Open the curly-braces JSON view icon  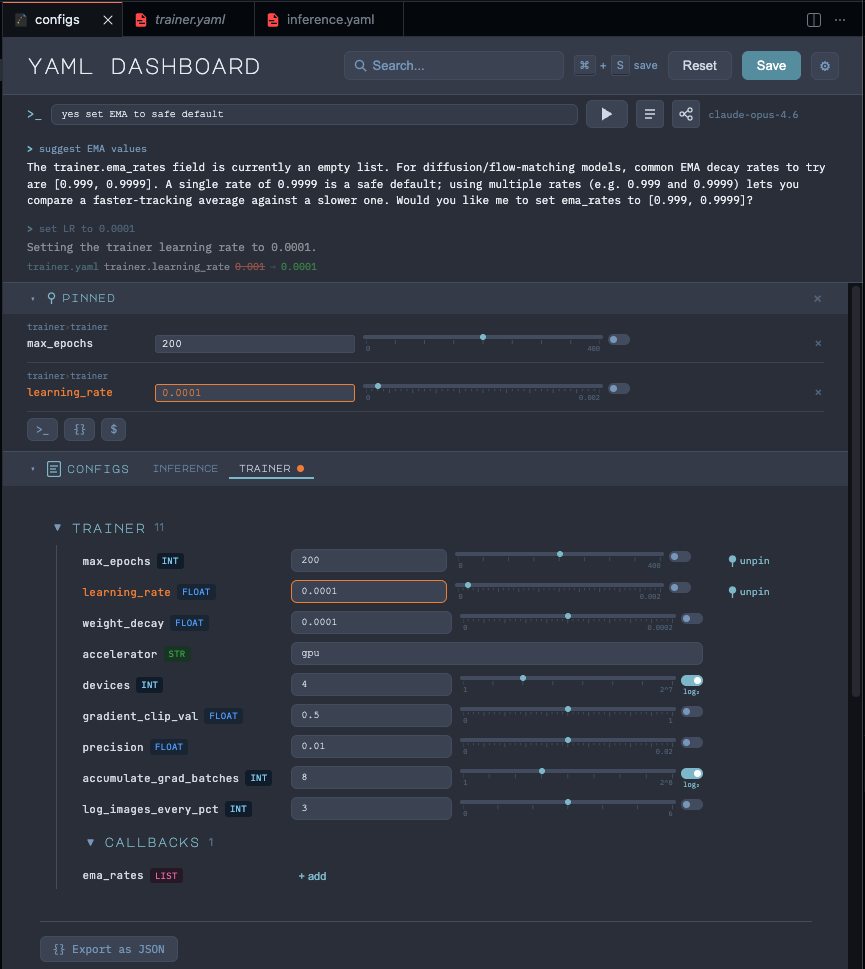coord(78,429)
